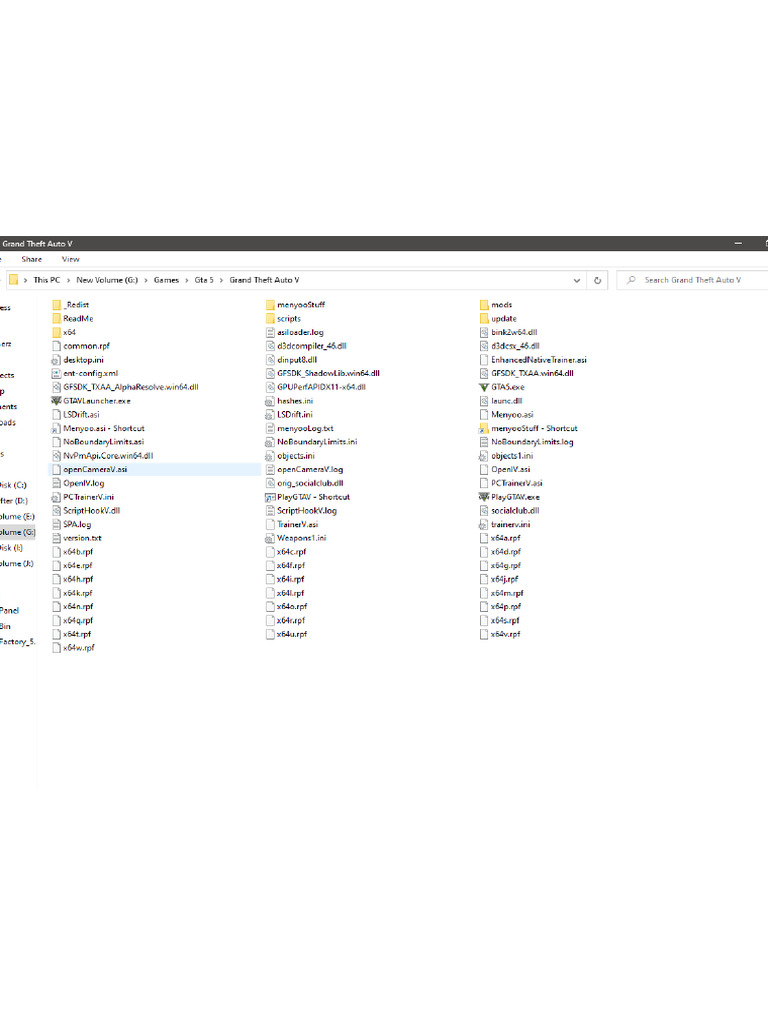Select the d3dcompiler_46.dll file
The width and height of the screenshot is (768, 1024).
coord(312,346)
